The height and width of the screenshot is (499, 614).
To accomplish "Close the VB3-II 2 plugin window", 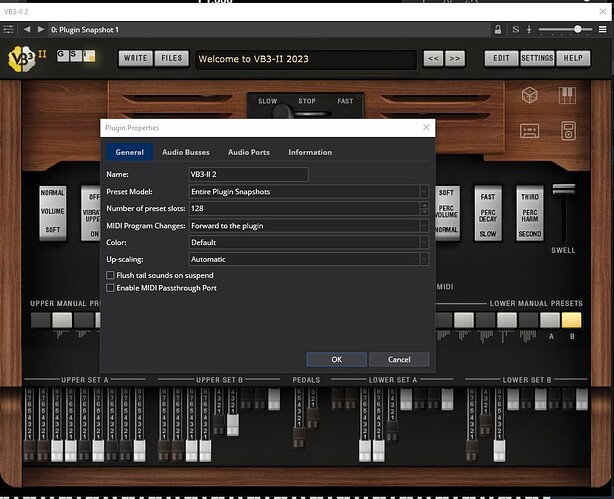I will click(x=603, y=11).
